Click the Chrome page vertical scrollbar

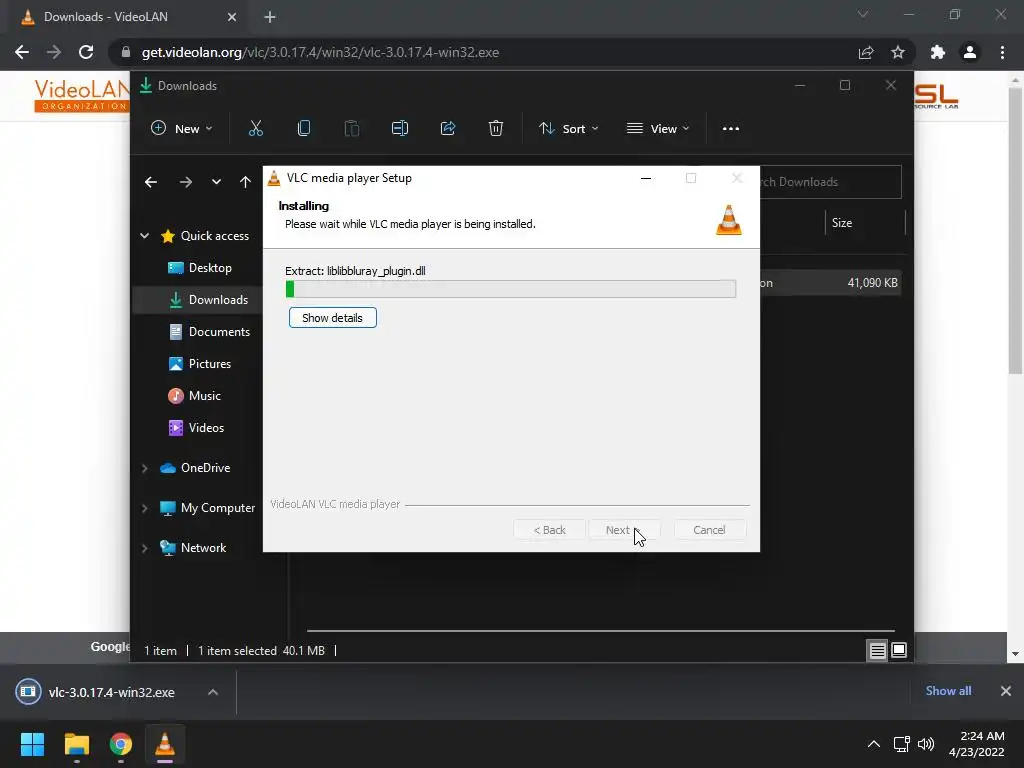pos(1015,232)
